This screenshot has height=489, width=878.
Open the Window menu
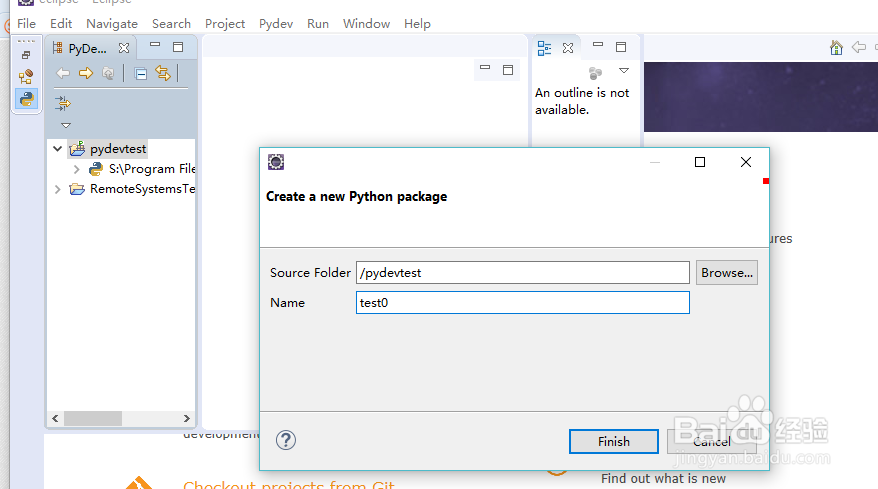click(x=367, y=24)
